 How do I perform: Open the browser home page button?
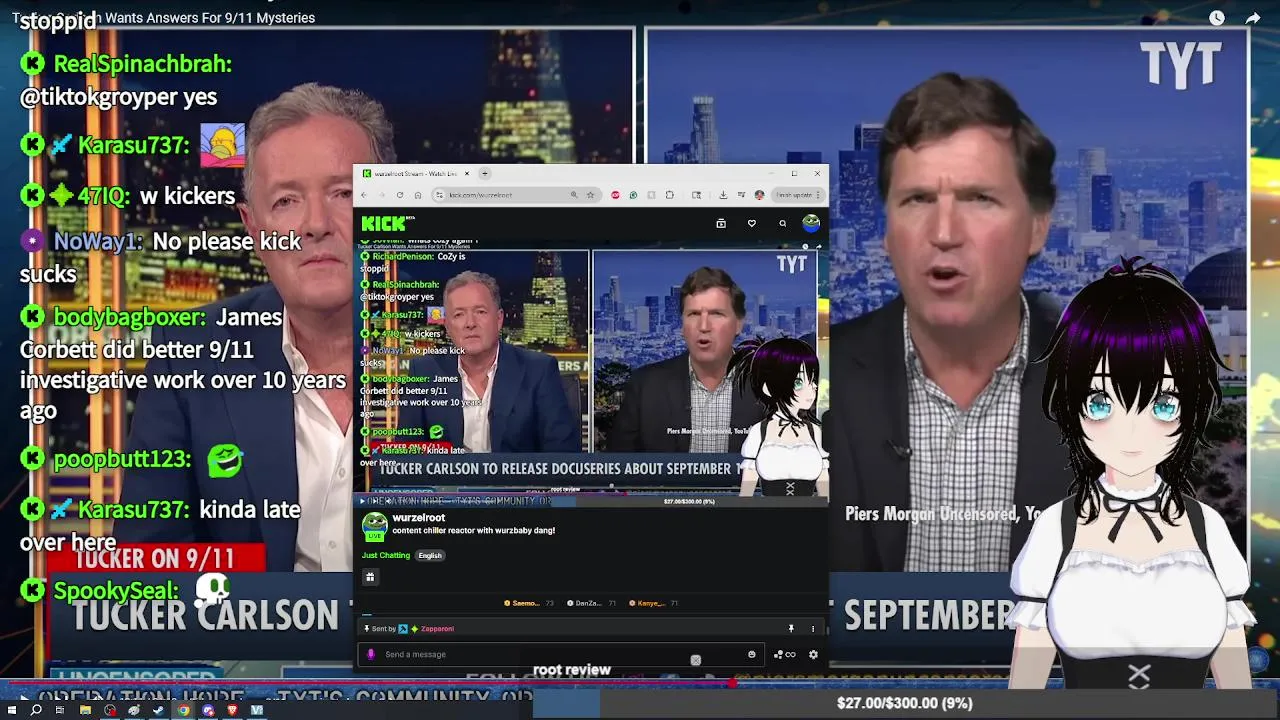click(418, 195)
